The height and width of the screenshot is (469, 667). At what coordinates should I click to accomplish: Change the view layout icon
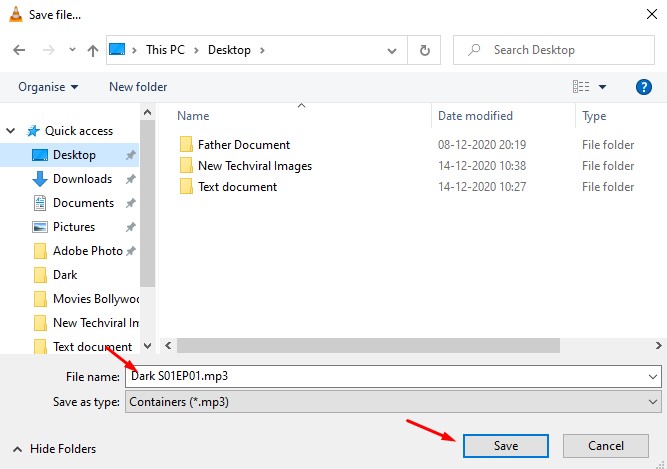point(581,87)
